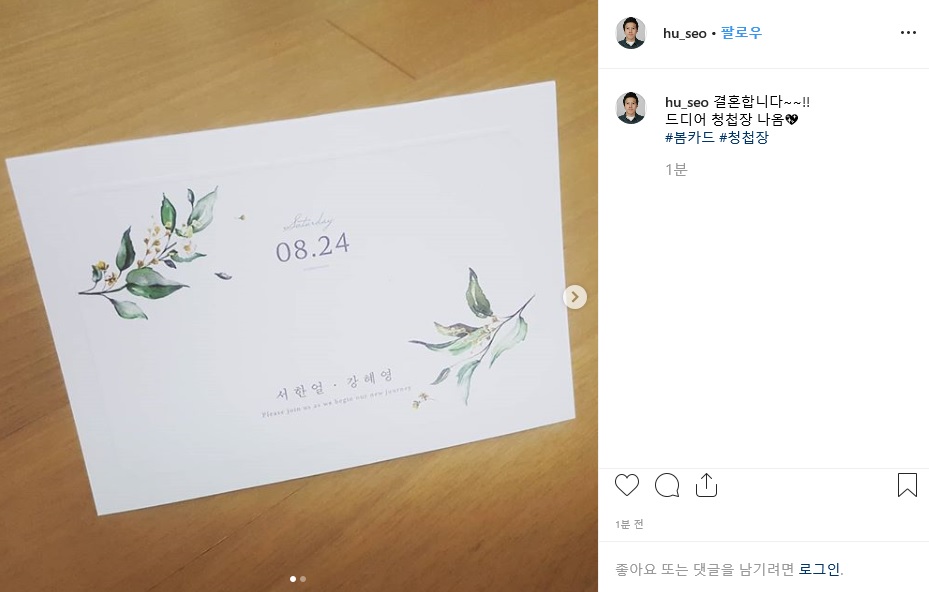This screenshot has width=929, height=592.
Task: Select the second carousel dot indicator
Action: pos(303,579)
